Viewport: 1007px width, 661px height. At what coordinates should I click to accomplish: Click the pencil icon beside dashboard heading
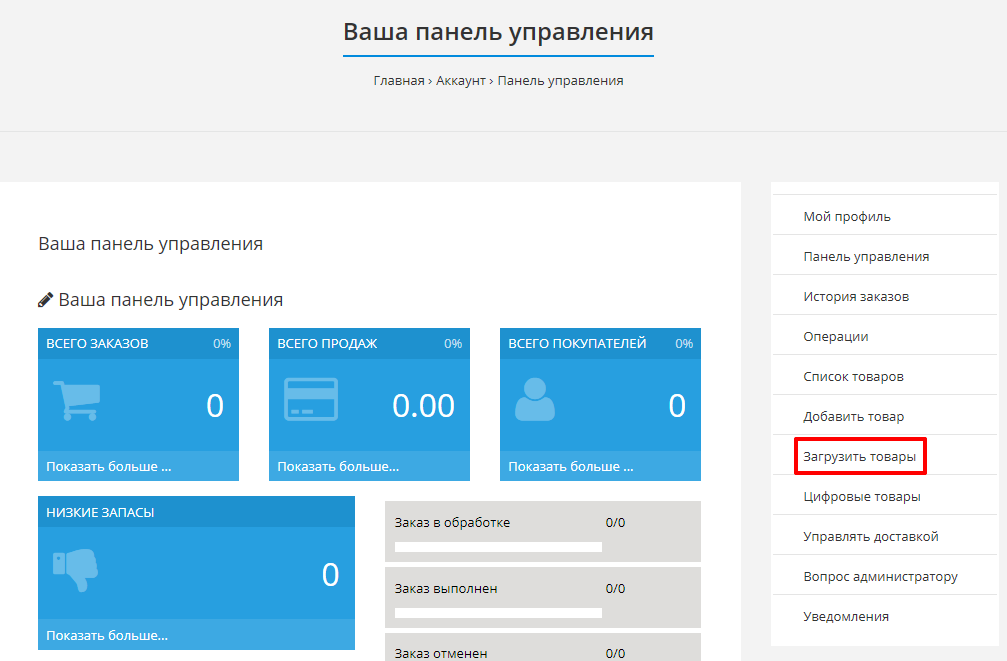[46, 300]
